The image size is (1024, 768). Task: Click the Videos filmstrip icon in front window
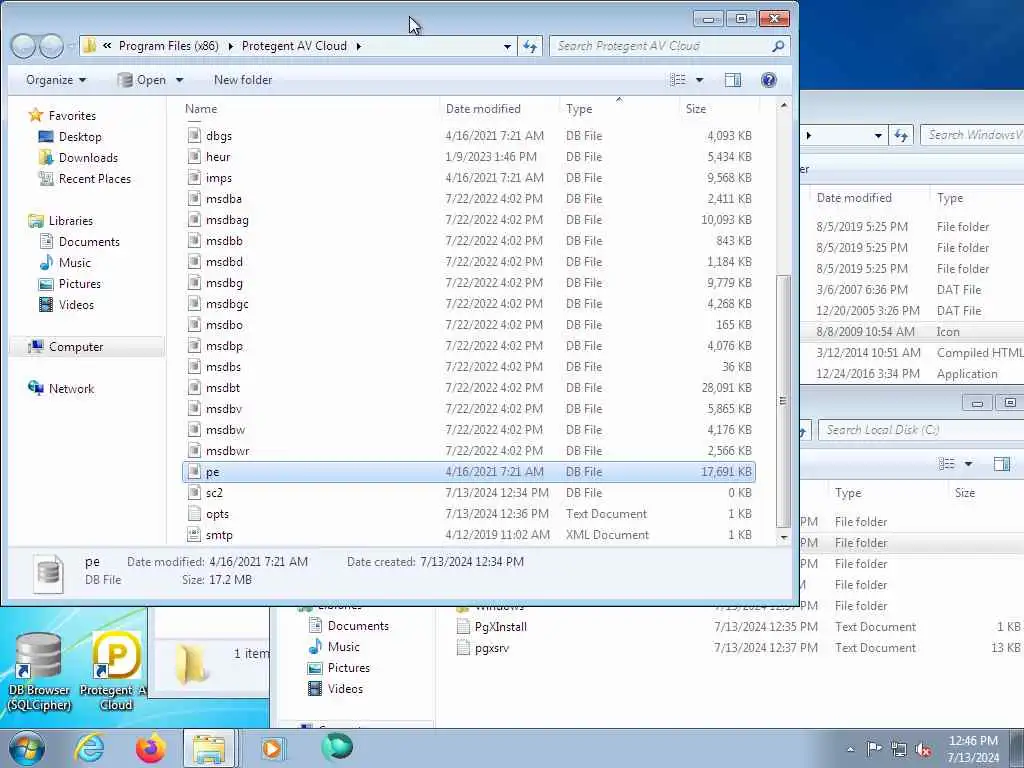pyautogui.click(x=46, y=304)
